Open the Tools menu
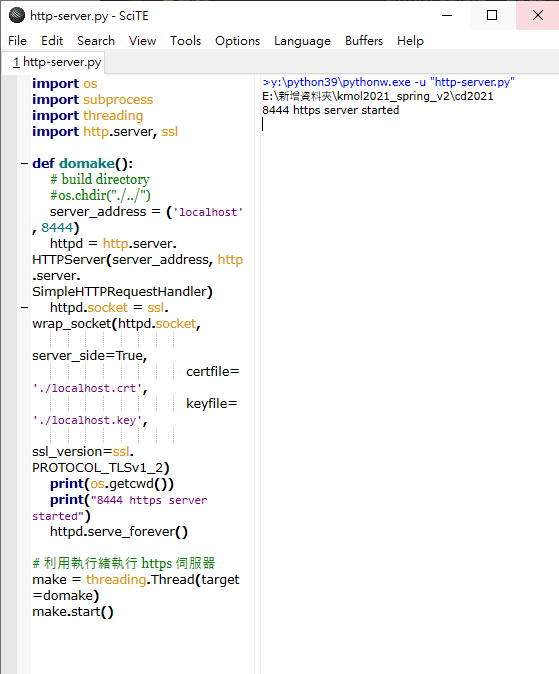Image resolution: width=559 pixels, height=674 pixels. pos(185,41)
